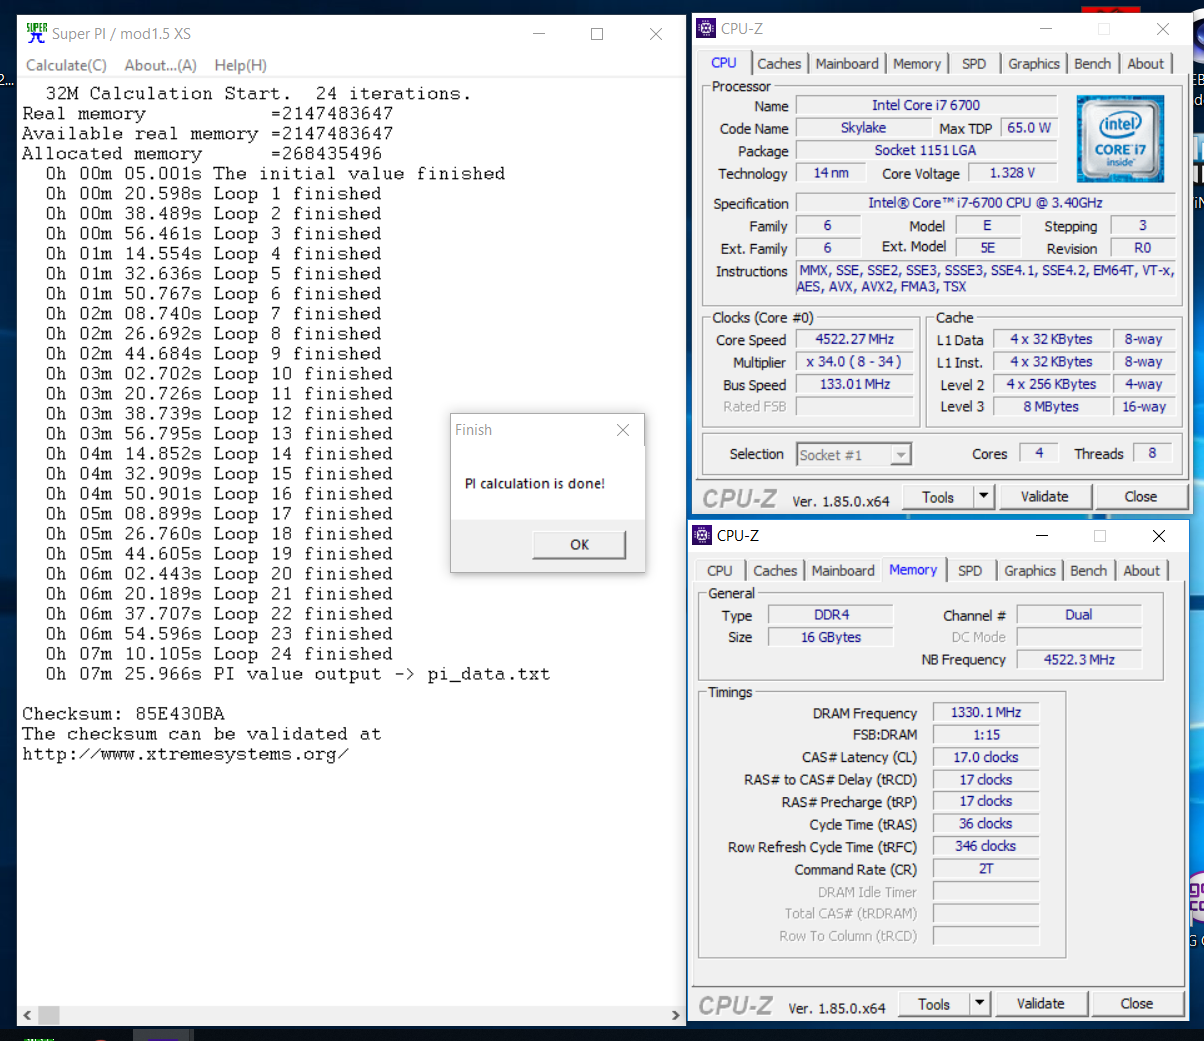Image resolution: width=1204 pixels, height=1041 pixels.
Task: Click the xtremesystems.org URL text in Super PI
Action: (186, 754)
